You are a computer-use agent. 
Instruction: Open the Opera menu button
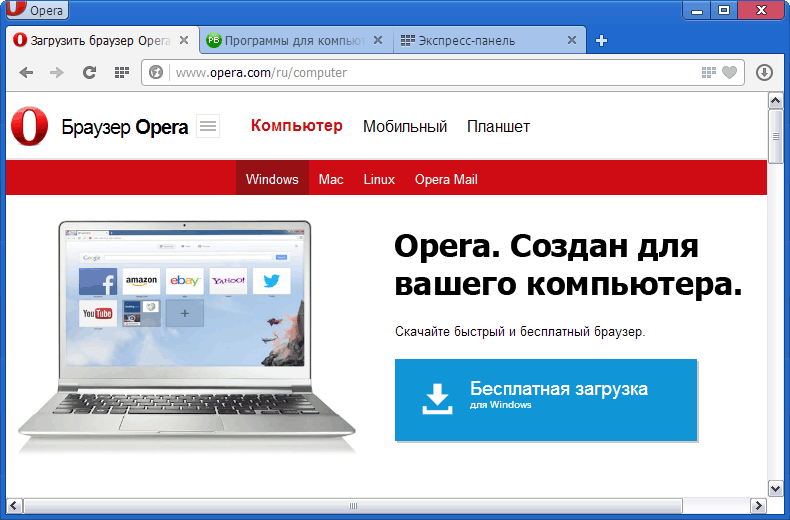[x=37, y=10]
